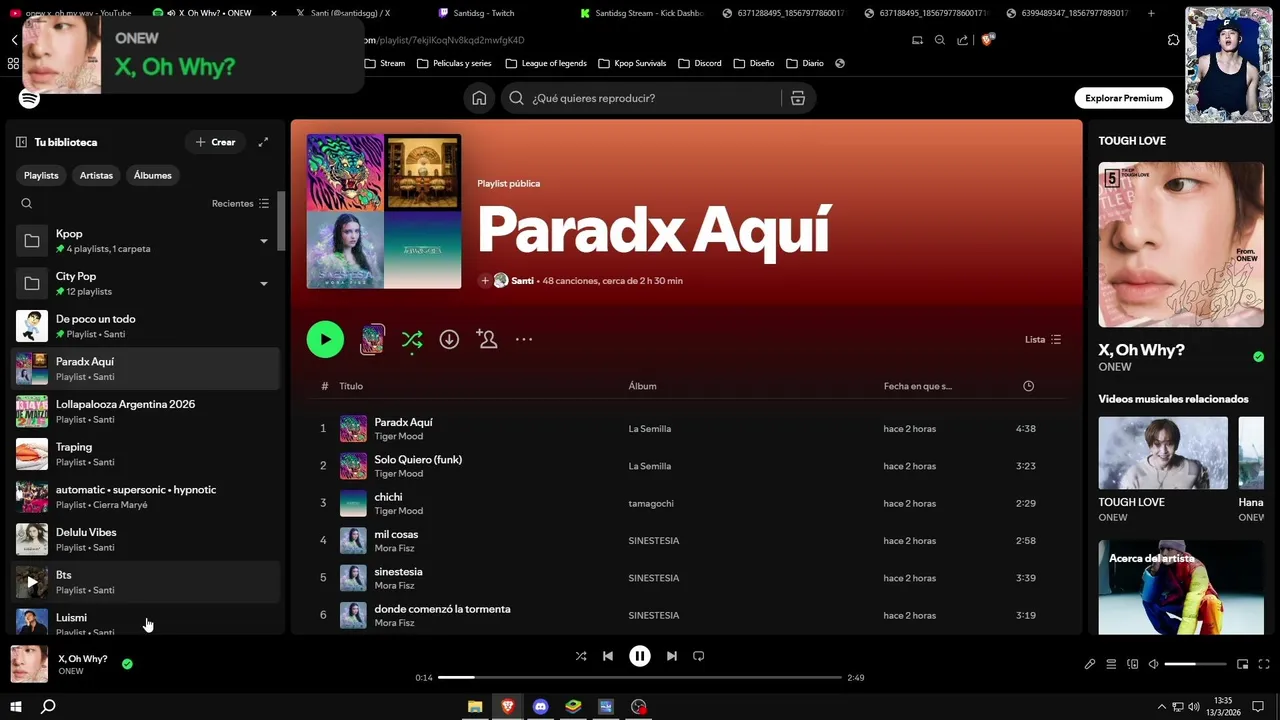Pause the current song
Image resolution: width=1280 pixels, height=720 pixels.
pyautogui.click(x=640, y=656)
